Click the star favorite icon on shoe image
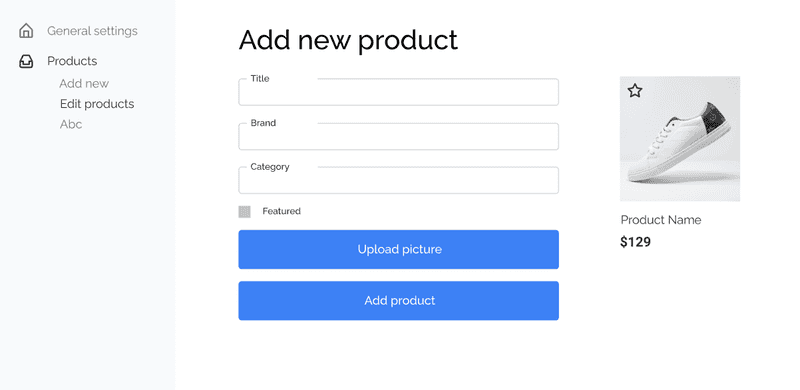This screenshot has height=390, width=800. 635,91
